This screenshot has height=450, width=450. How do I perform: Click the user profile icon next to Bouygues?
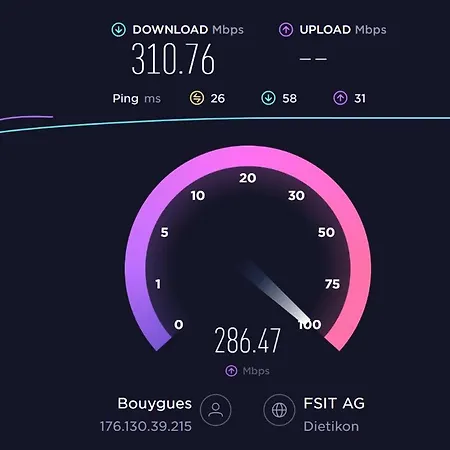tap(216, 410)
